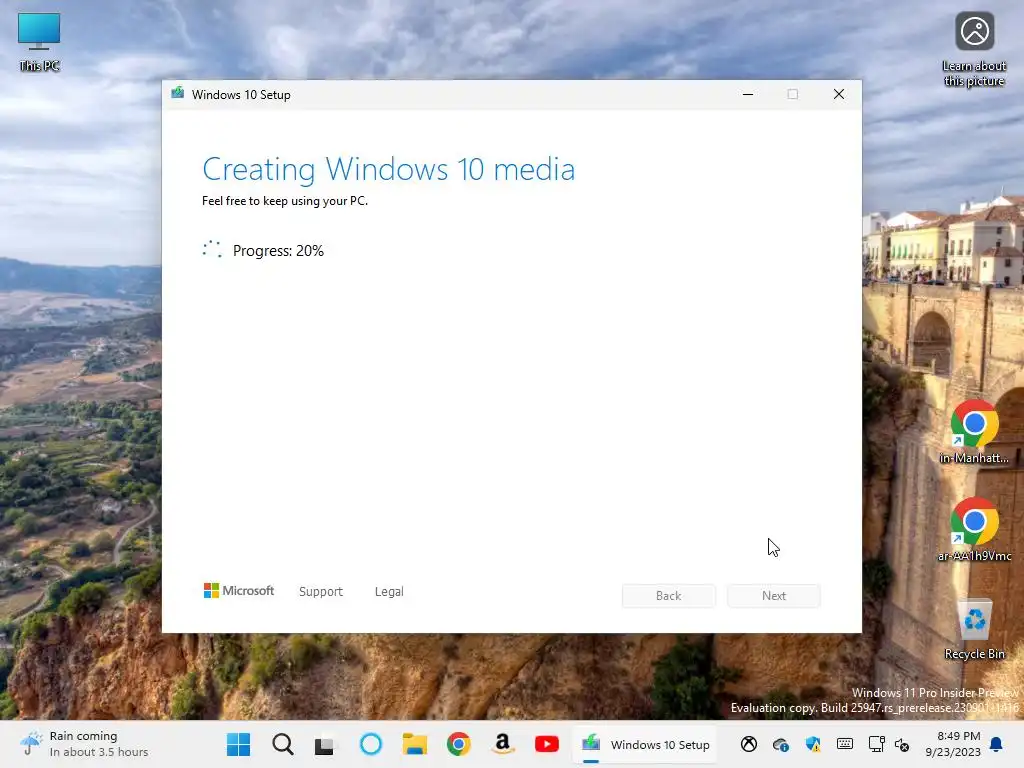This screenshot has height=768, width=1024.
Task: Open the Rain coming weather widget
Action: click(x=84, y=744)
